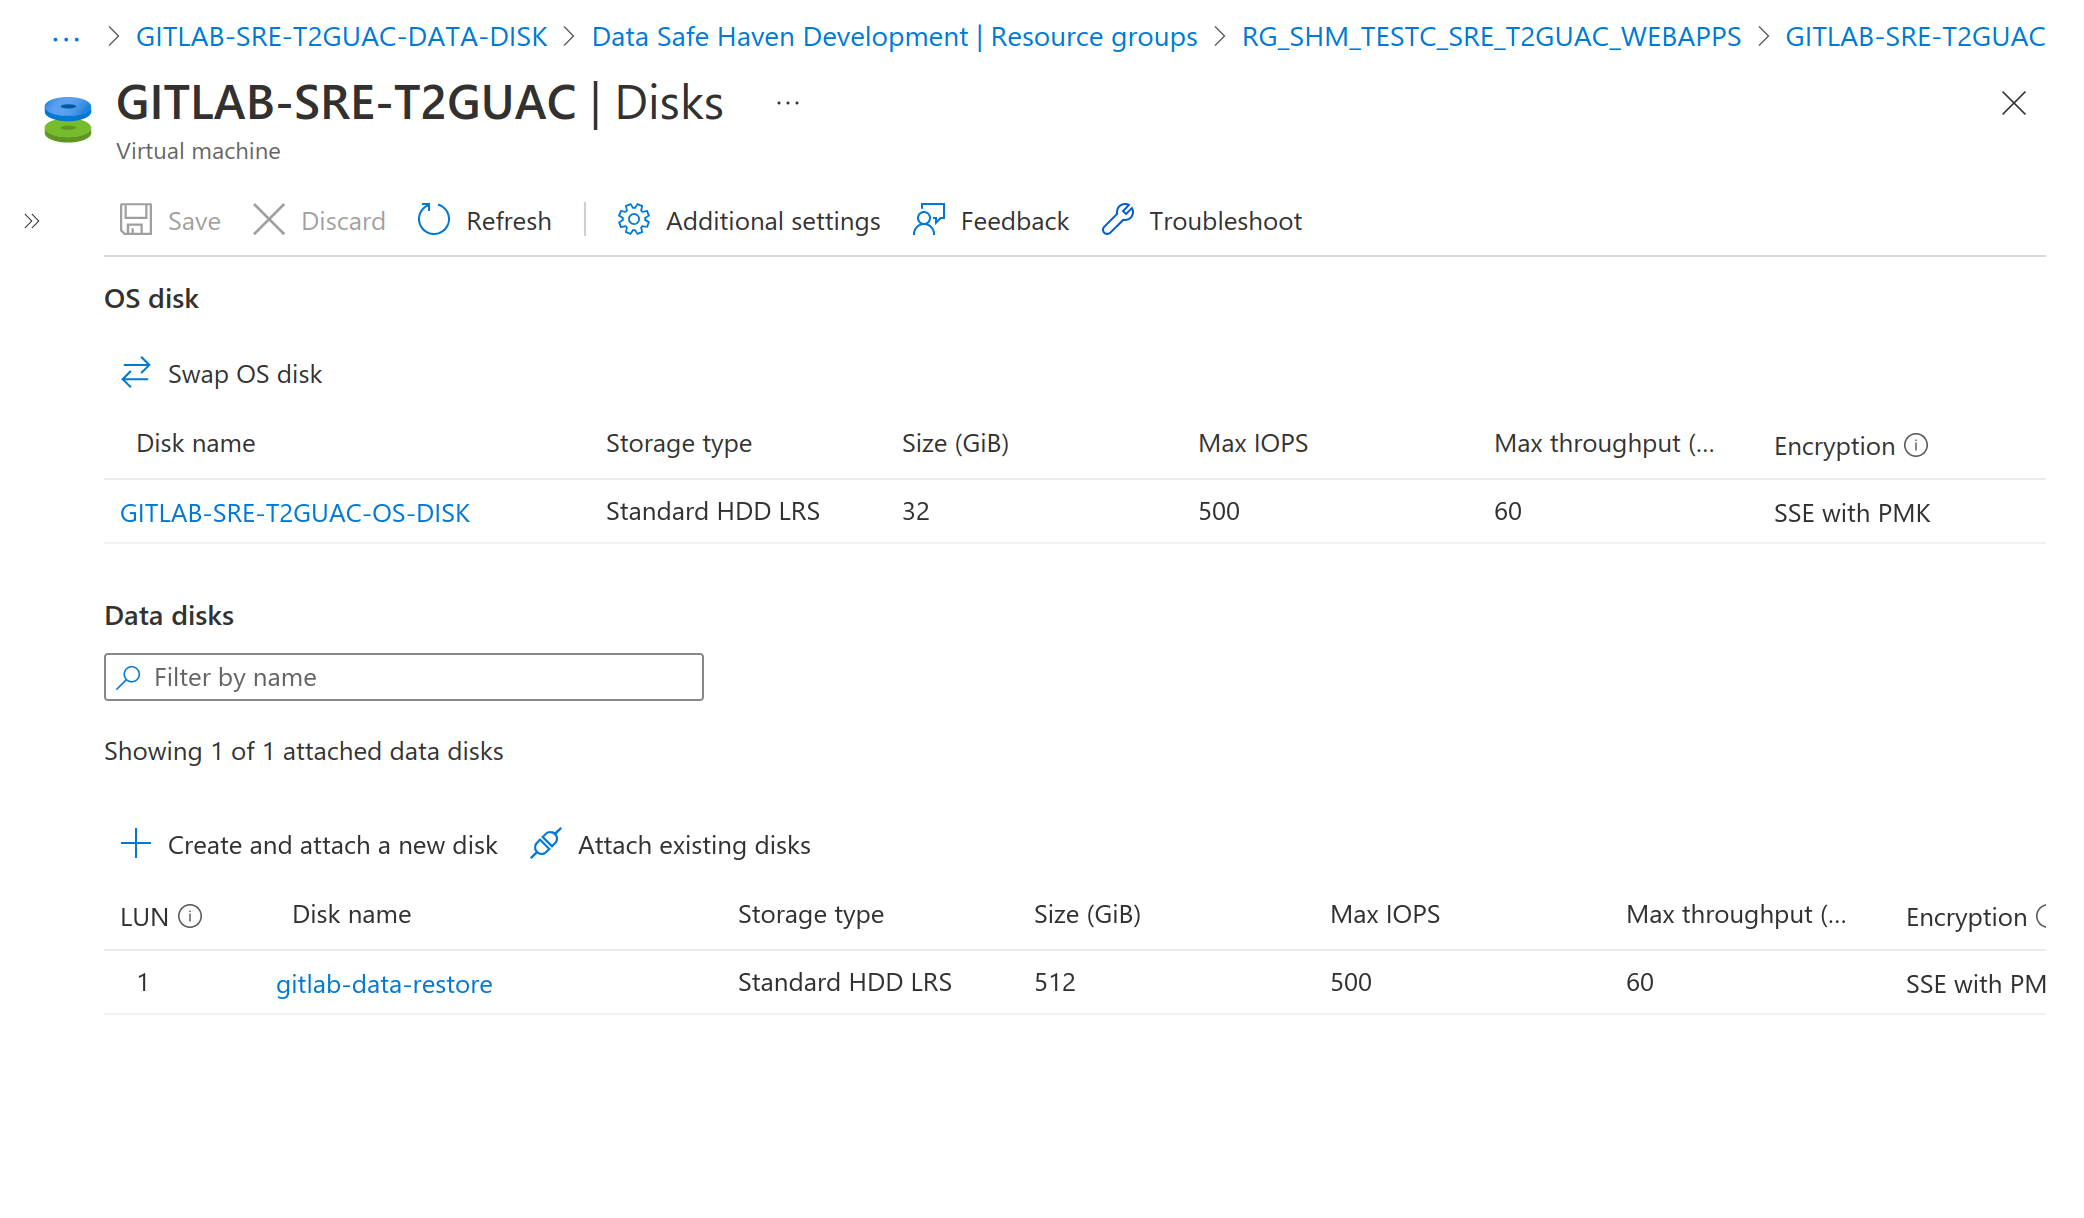Click the info icon next to LUN
Image resolution: width=2084 pixels, height=1218 pixels.
(x=190, y=916)
